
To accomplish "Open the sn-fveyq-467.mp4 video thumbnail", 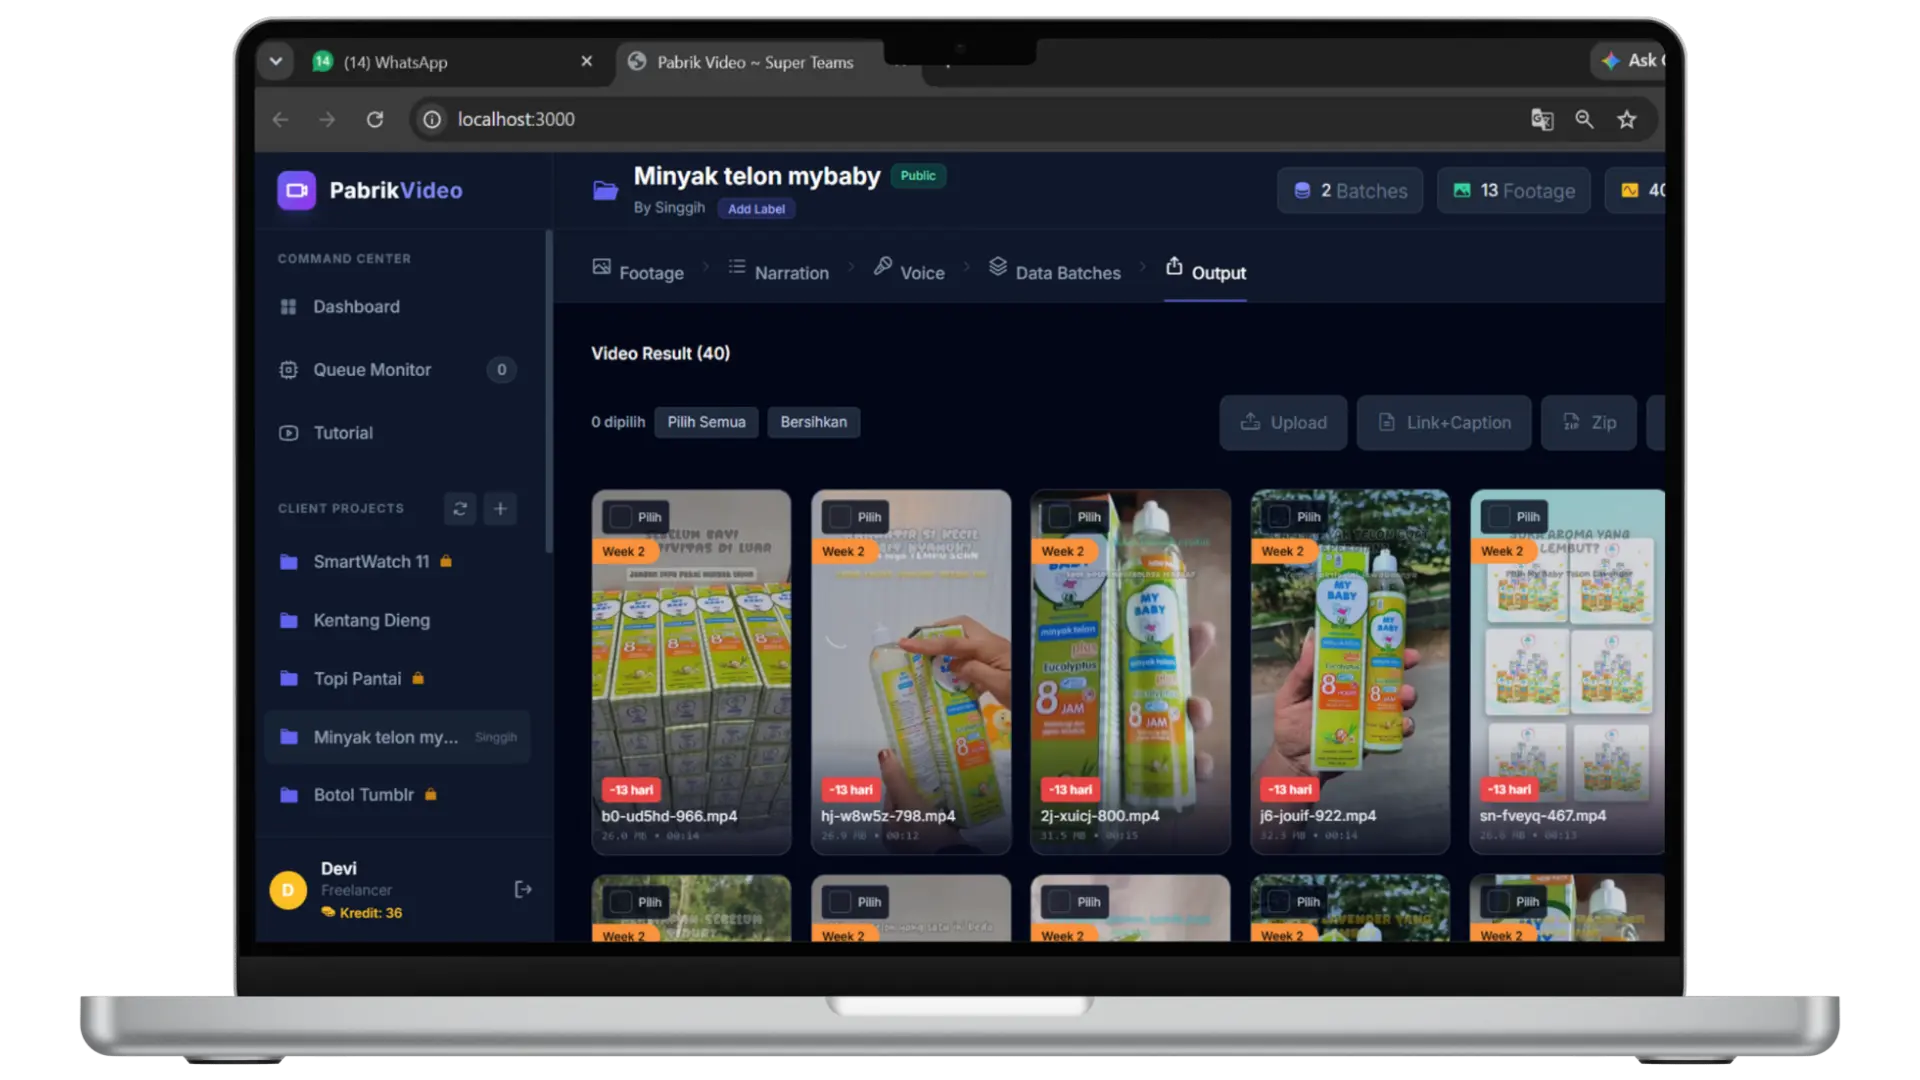I will 1568,672.
